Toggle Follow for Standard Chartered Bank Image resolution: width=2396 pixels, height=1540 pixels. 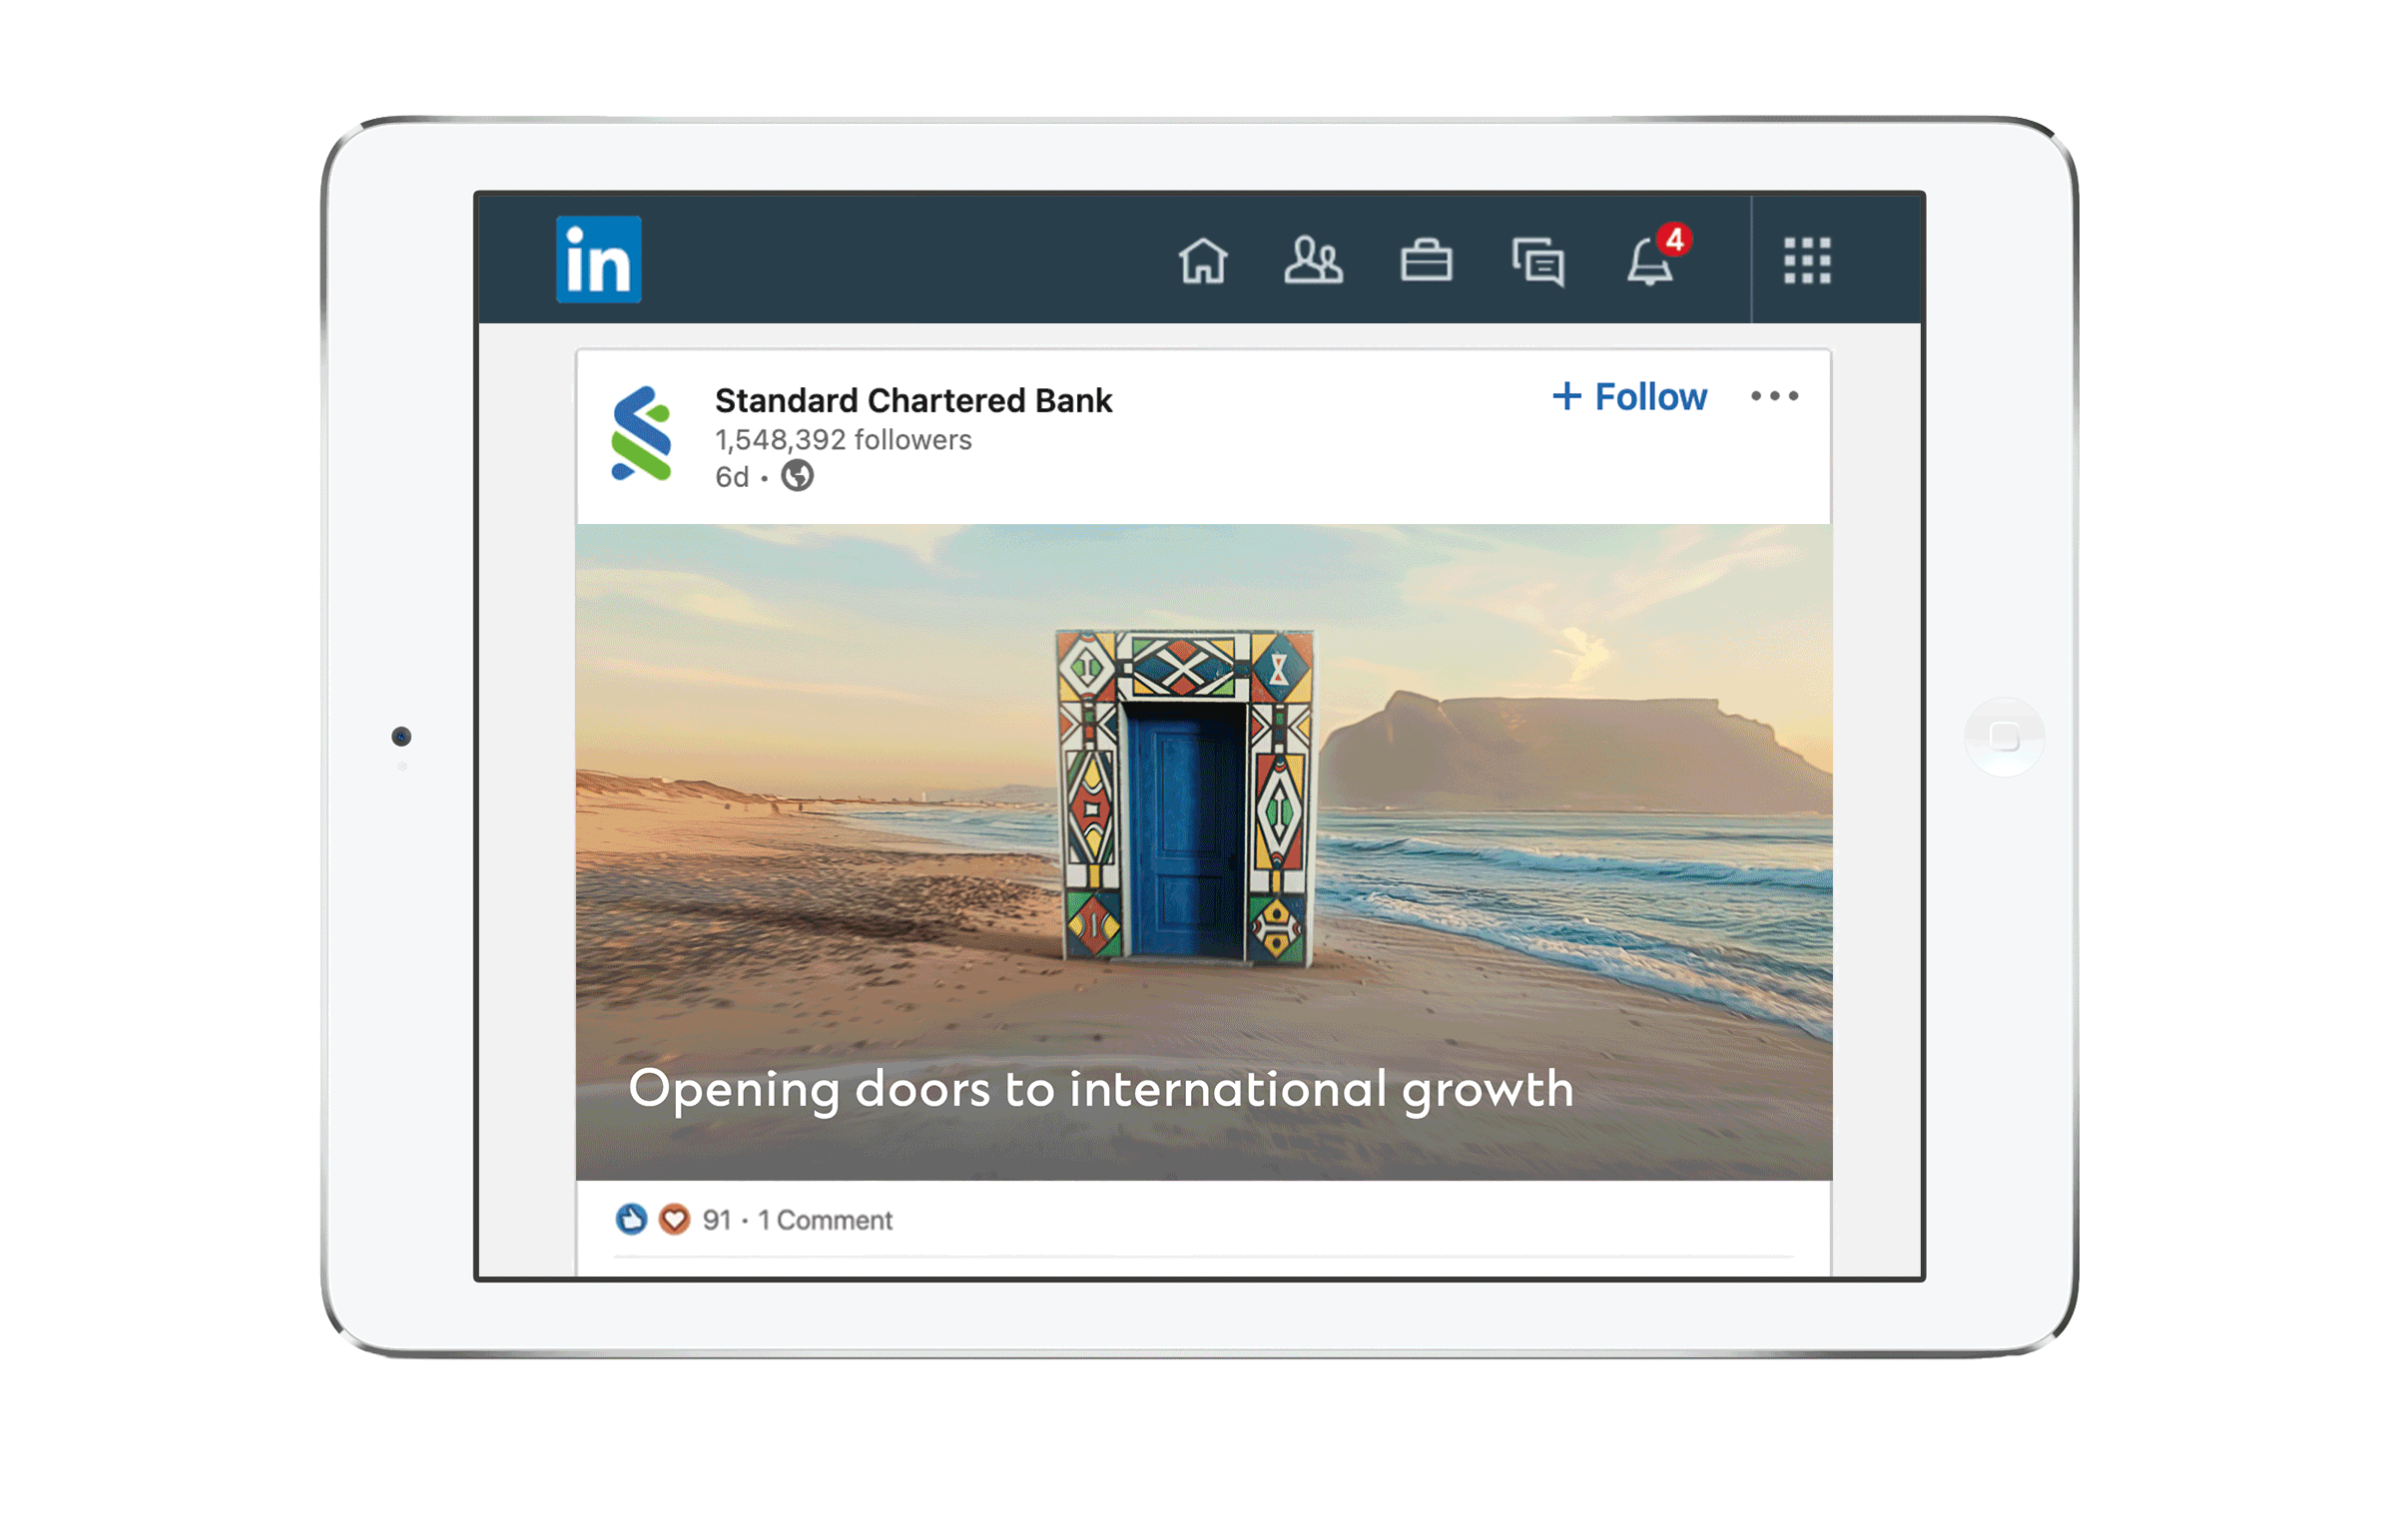[1629, 396]
